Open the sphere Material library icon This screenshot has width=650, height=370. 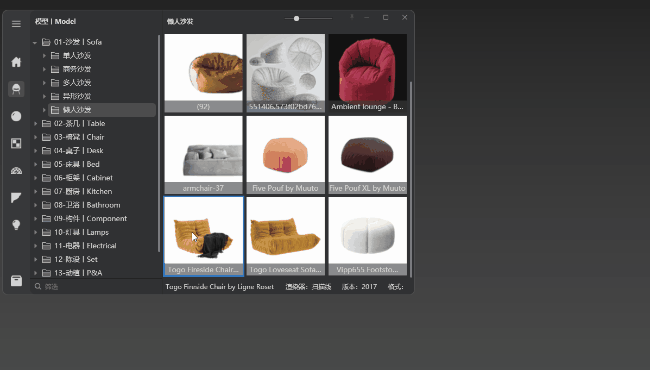[x=16, y=116]
